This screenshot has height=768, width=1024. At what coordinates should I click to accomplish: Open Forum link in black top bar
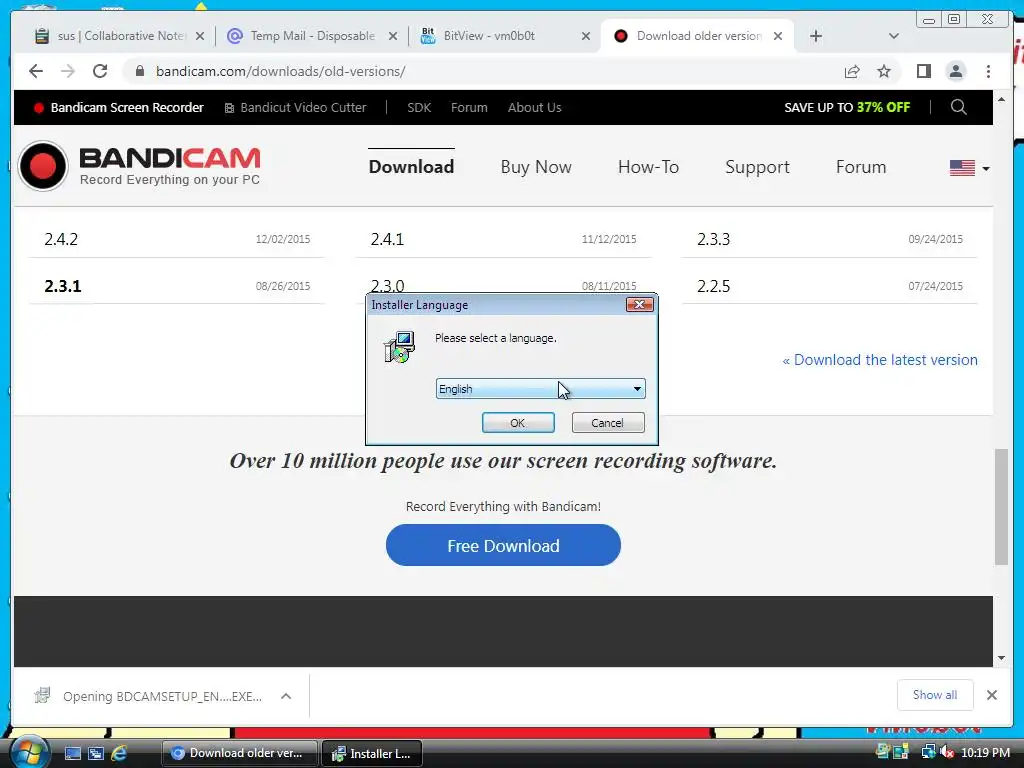point(469,107)
